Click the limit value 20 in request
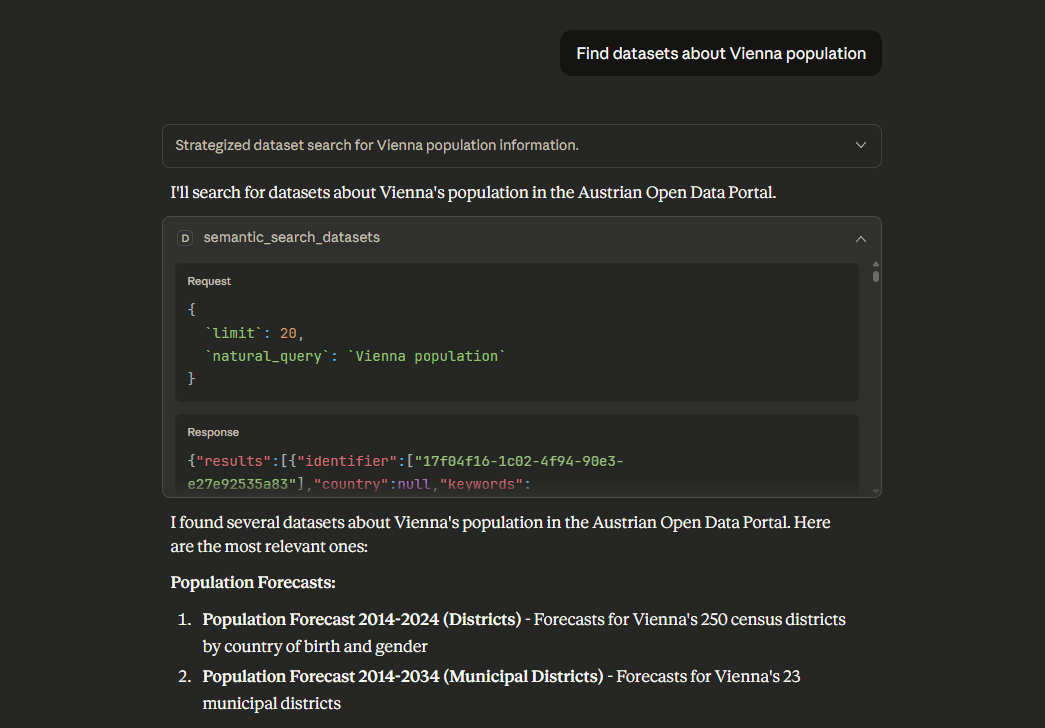 coord(288,333)
